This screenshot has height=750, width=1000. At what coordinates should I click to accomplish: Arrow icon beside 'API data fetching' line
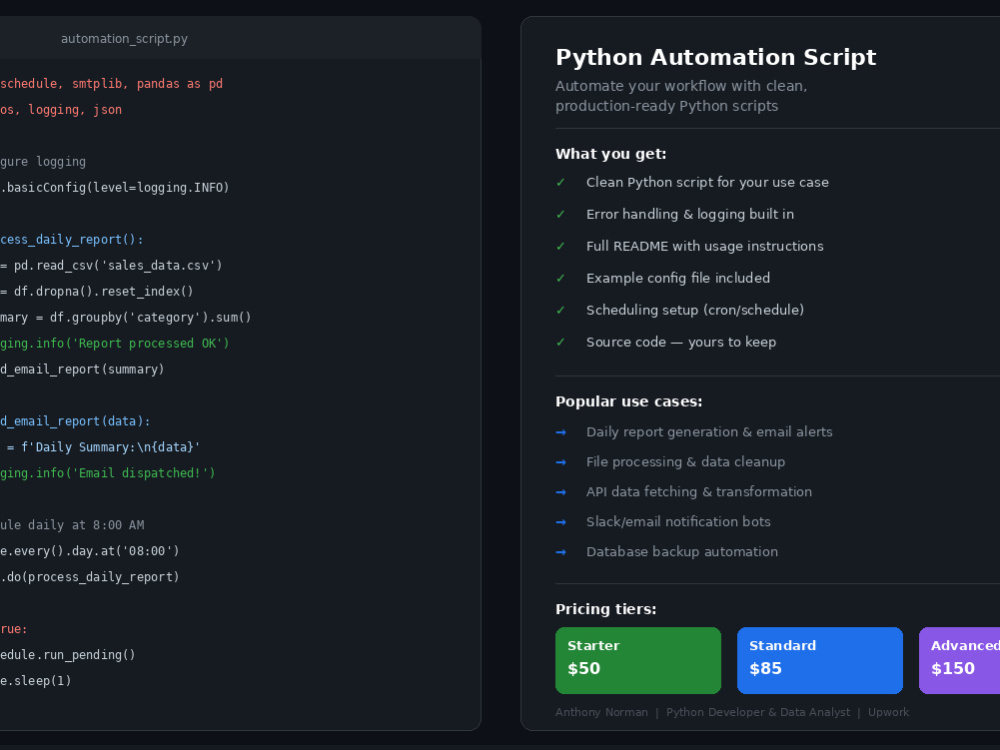pyautogui.click(x=561, y=492)
